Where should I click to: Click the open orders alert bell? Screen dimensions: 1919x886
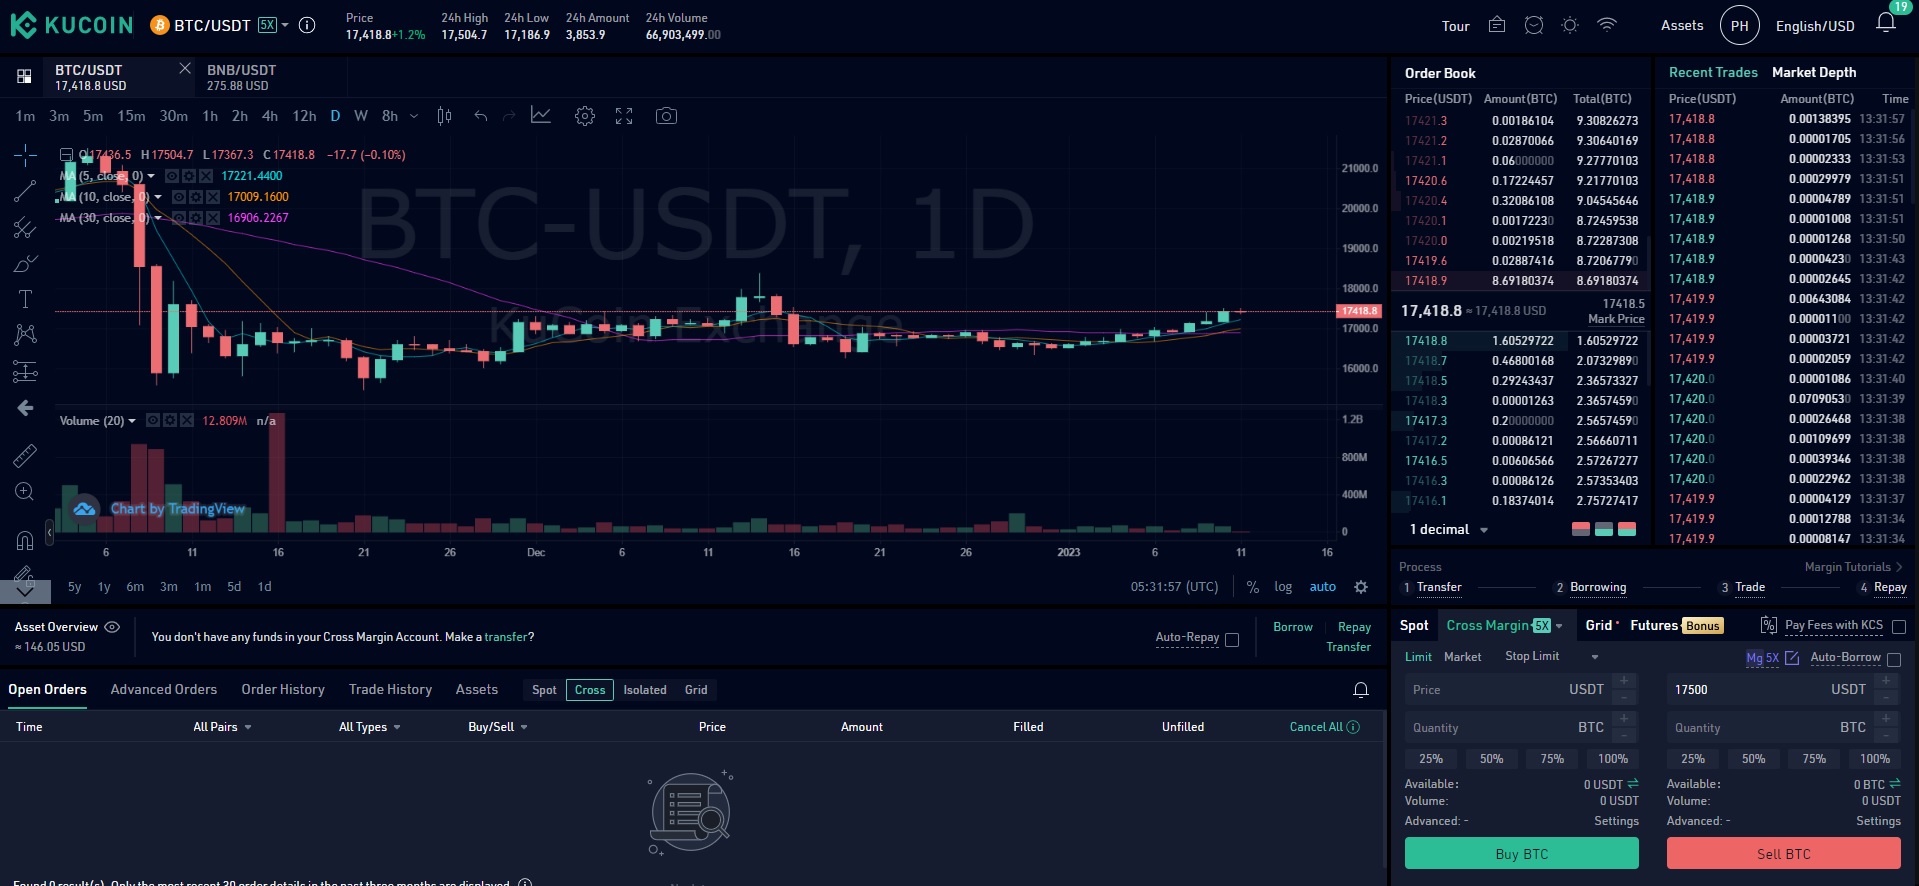pyautogui.click(x=1361, y=690)
